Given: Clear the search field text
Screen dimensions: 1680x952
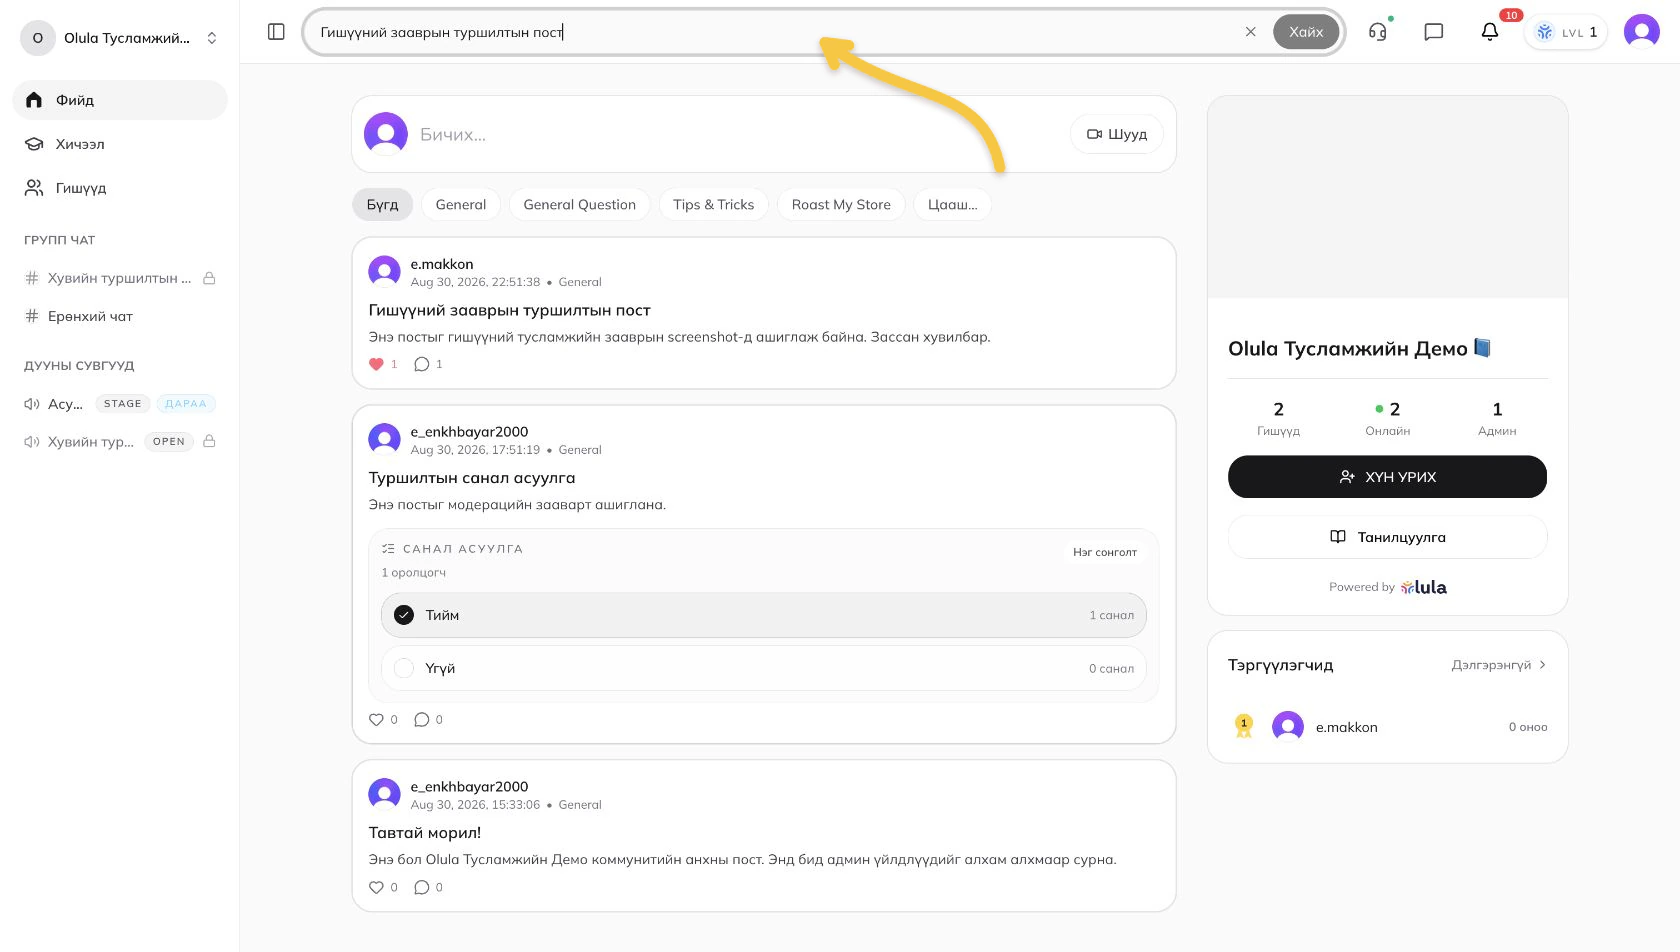Looking at the screenshot, I should tap(1250, 32).
